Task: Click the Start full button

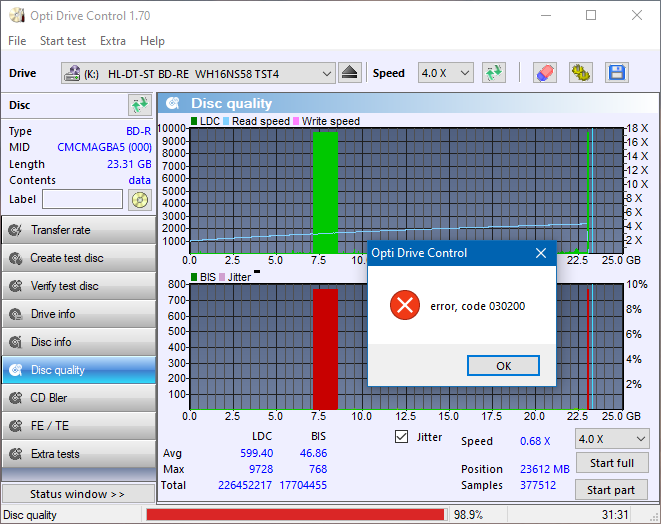Action: [x=612, y=463]
